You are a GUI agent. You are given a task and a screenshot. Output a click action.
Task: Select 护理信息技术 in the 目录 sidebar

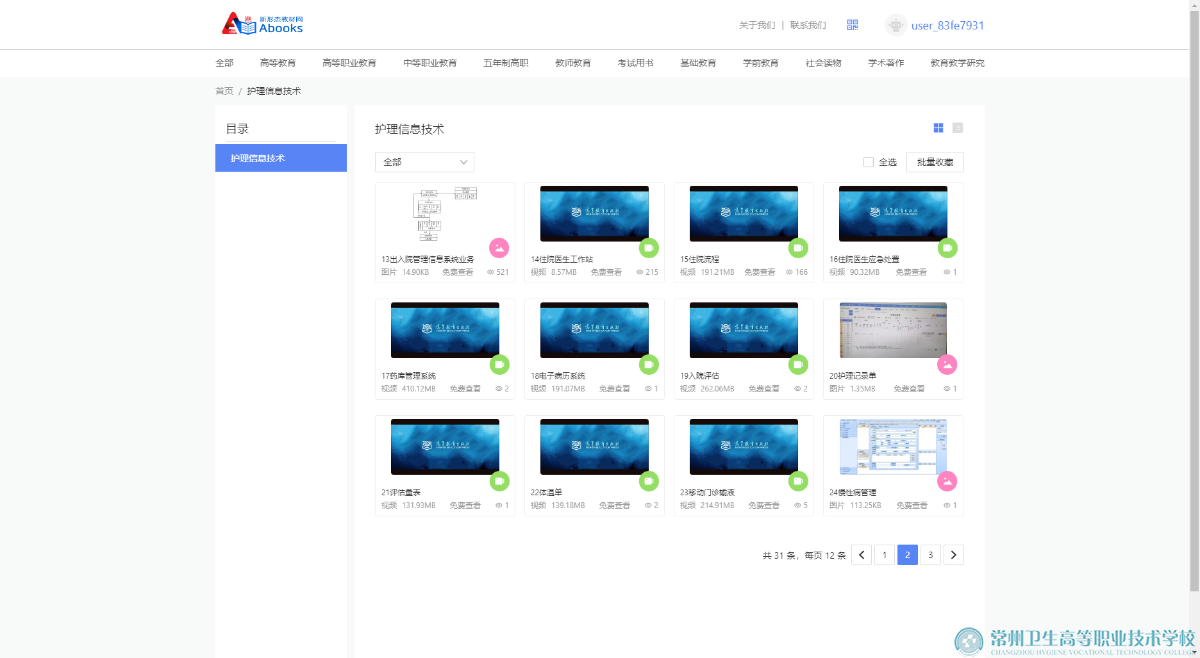coord(280,158)
